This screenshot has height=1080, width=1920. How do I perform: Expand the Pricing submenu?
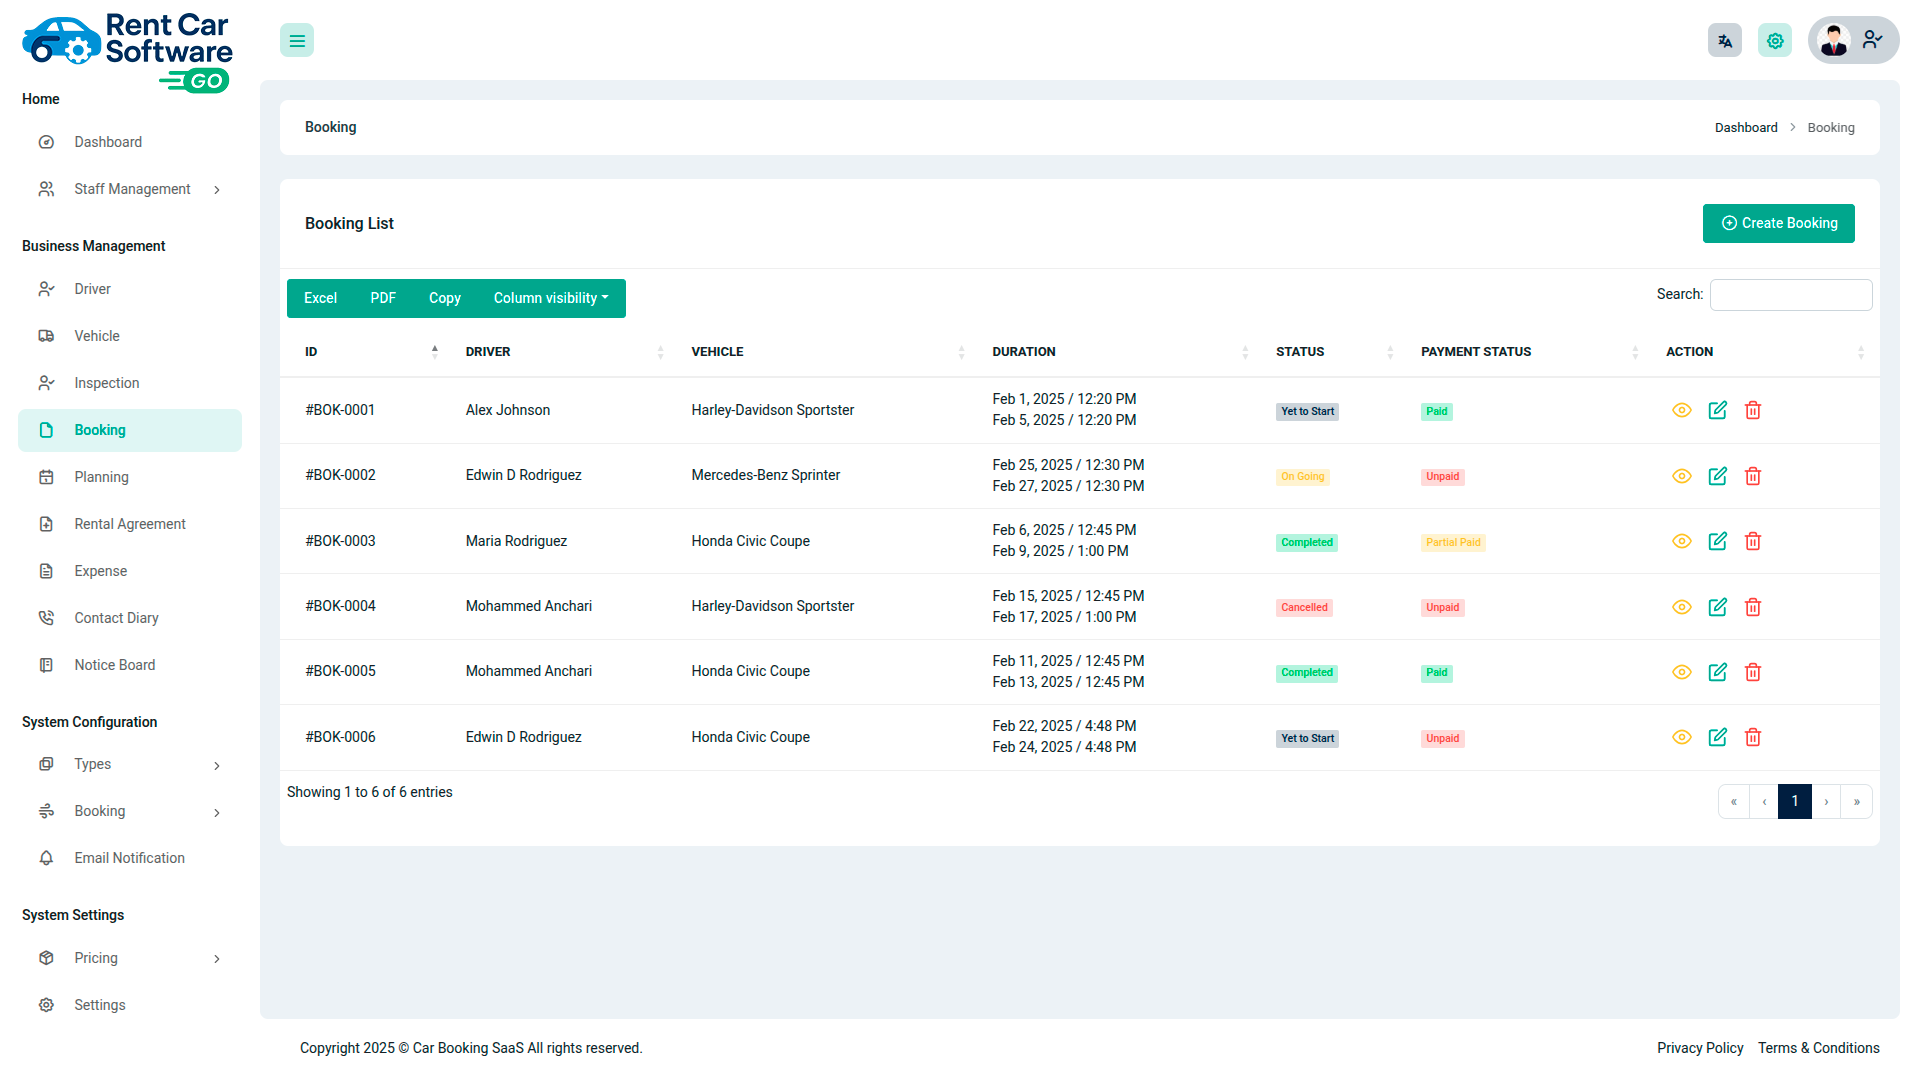pyautogui.click(x=130, y=958)
